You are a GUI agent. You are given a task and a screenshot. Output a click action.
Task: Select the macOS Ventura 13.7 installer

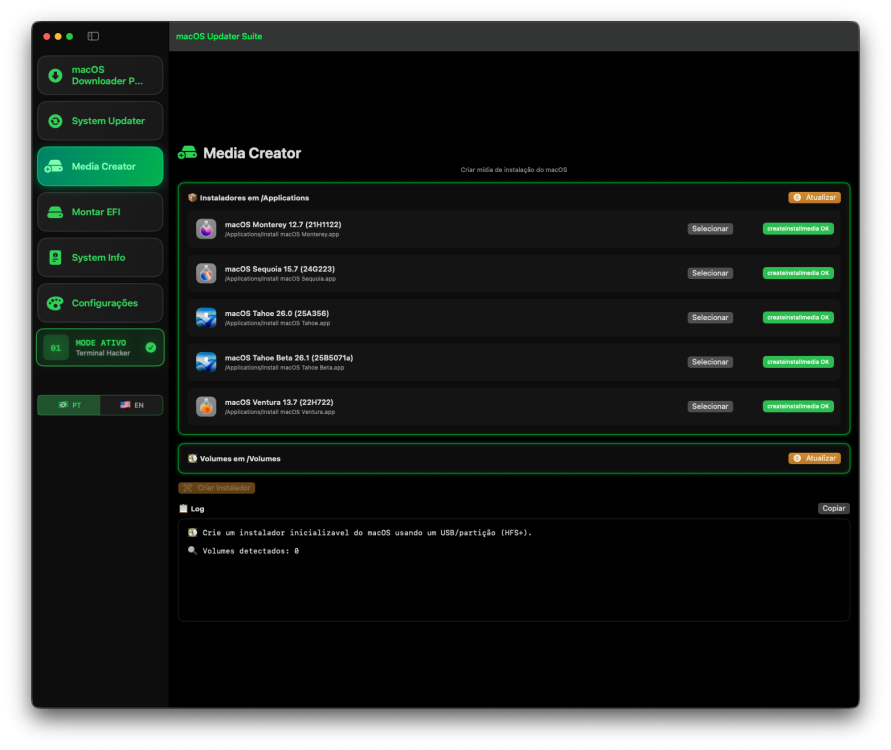tap(710, 406)
